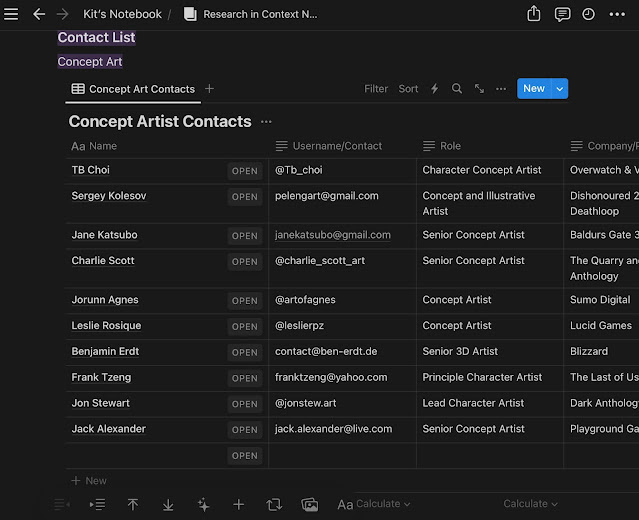
Task: Open the Name column header menu
Action: click(x=167, y=146)
